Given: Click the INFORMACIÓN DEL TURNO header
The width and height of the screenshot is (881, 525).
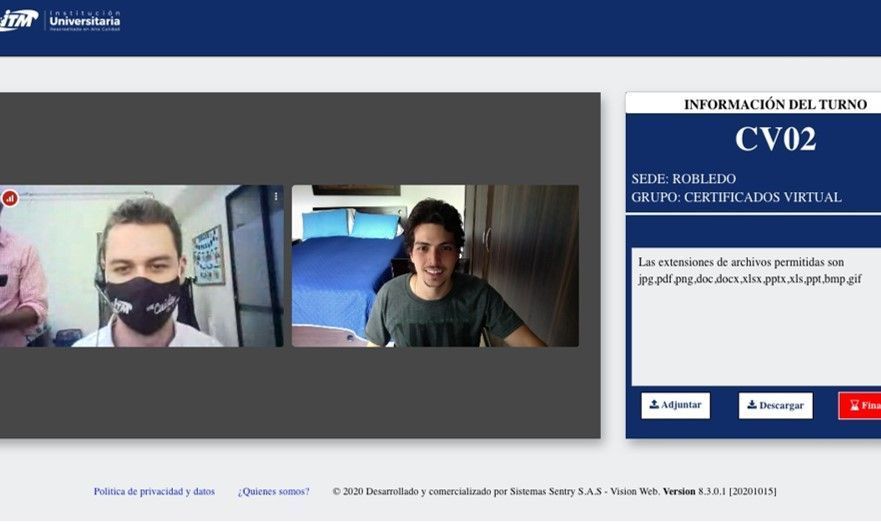Looking at the screenshot, I should [775, 104].
